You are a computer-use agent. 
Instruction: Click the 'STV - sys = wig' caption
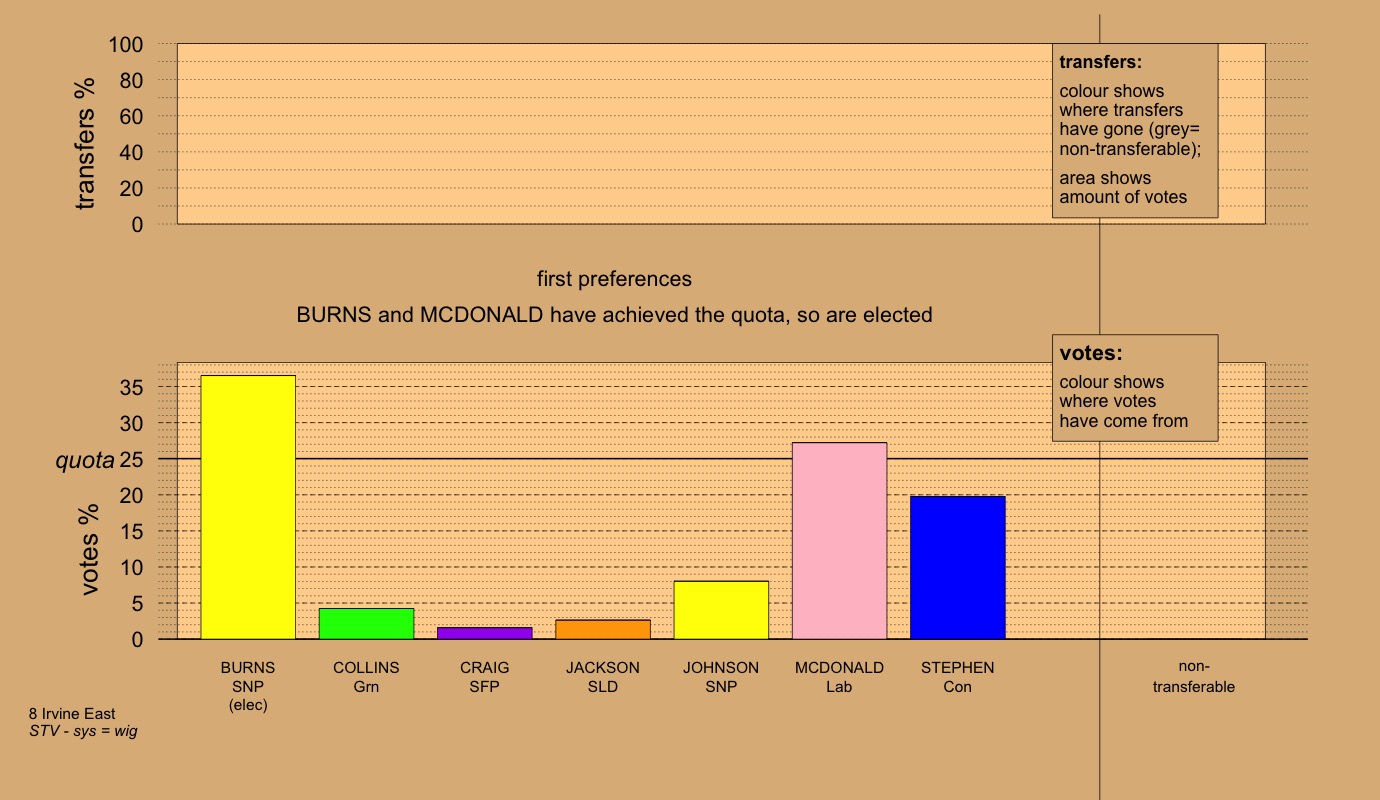[x=83, y=731]
